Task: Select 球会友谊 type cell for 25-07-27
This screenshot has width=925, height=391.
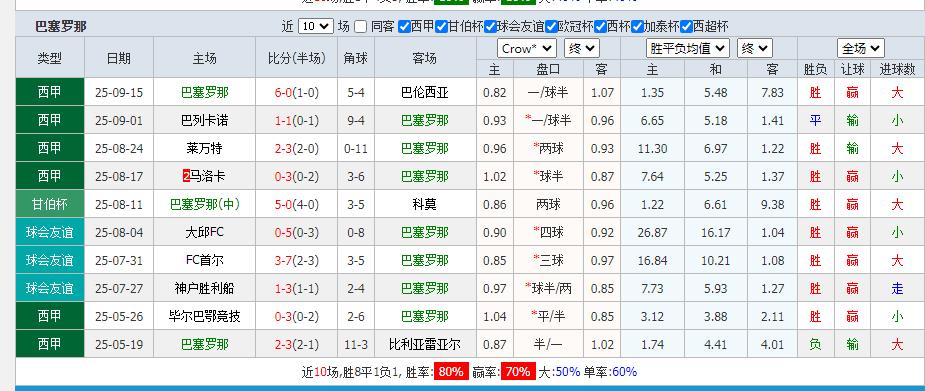Action: 50,288
